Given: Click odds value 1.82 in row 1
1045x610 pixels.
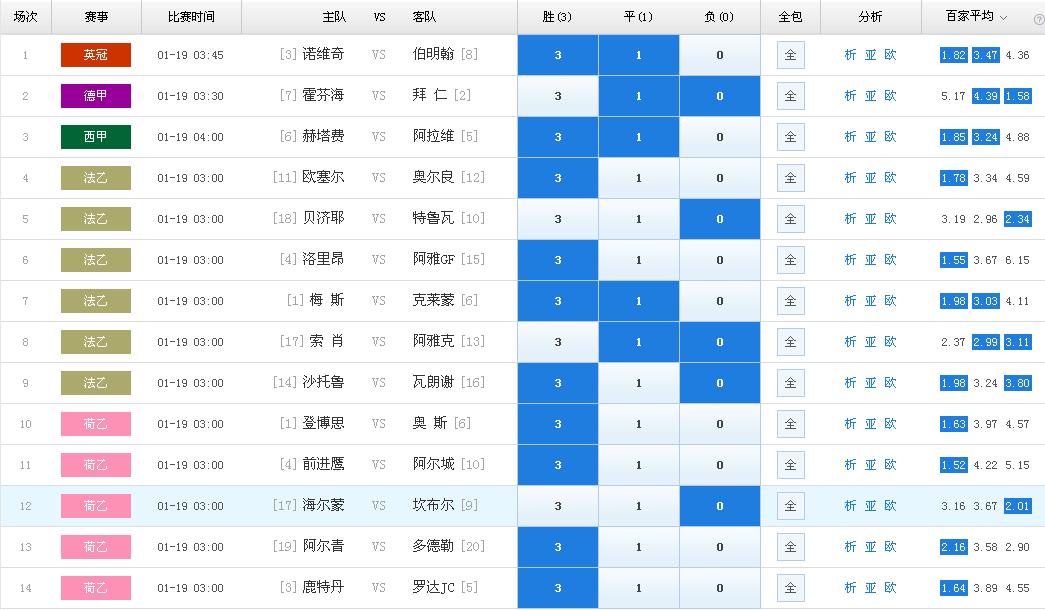Looking at the screenshot, I should (x=954, y=55).
